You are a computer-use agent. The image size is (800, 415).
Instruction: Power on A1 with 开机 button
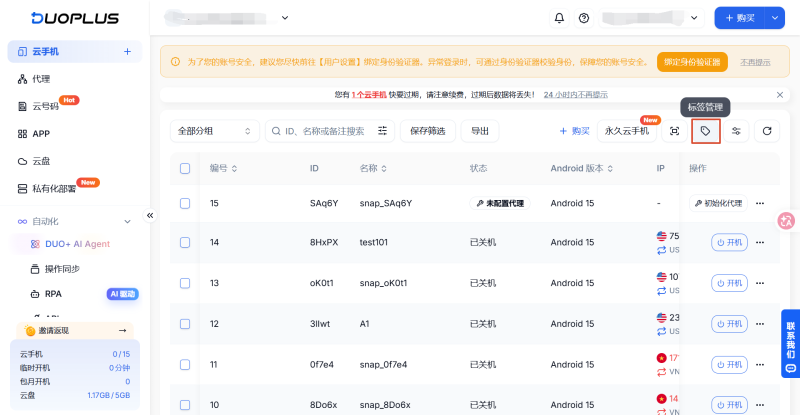click(729, 324)
